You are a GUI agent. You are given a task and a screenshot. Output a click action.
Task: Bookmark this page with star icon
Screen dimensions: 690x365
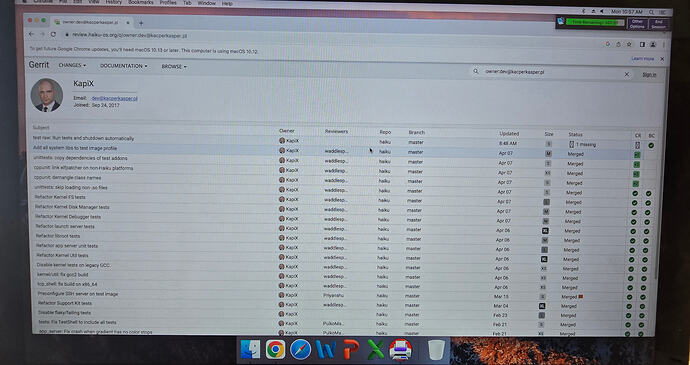tap(629, 44)
